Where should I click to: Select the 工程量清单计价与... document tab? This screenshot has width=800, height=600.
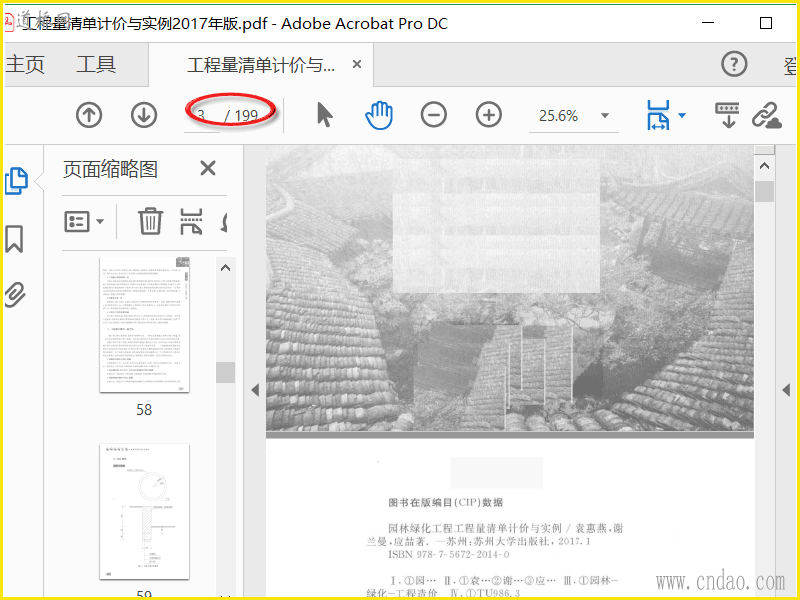(261, 65)
